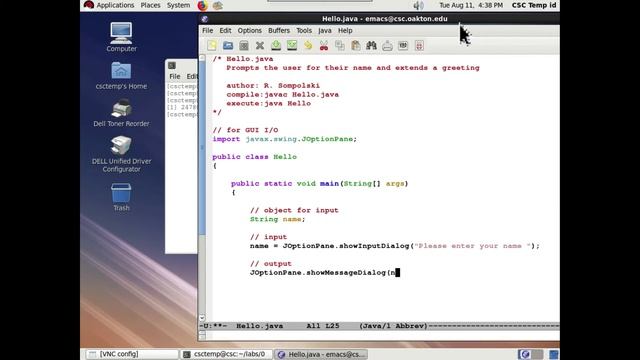640x360 pixels.
Task: Open Dell Toner Reorder desktop icon
Action: coord(121,113)
